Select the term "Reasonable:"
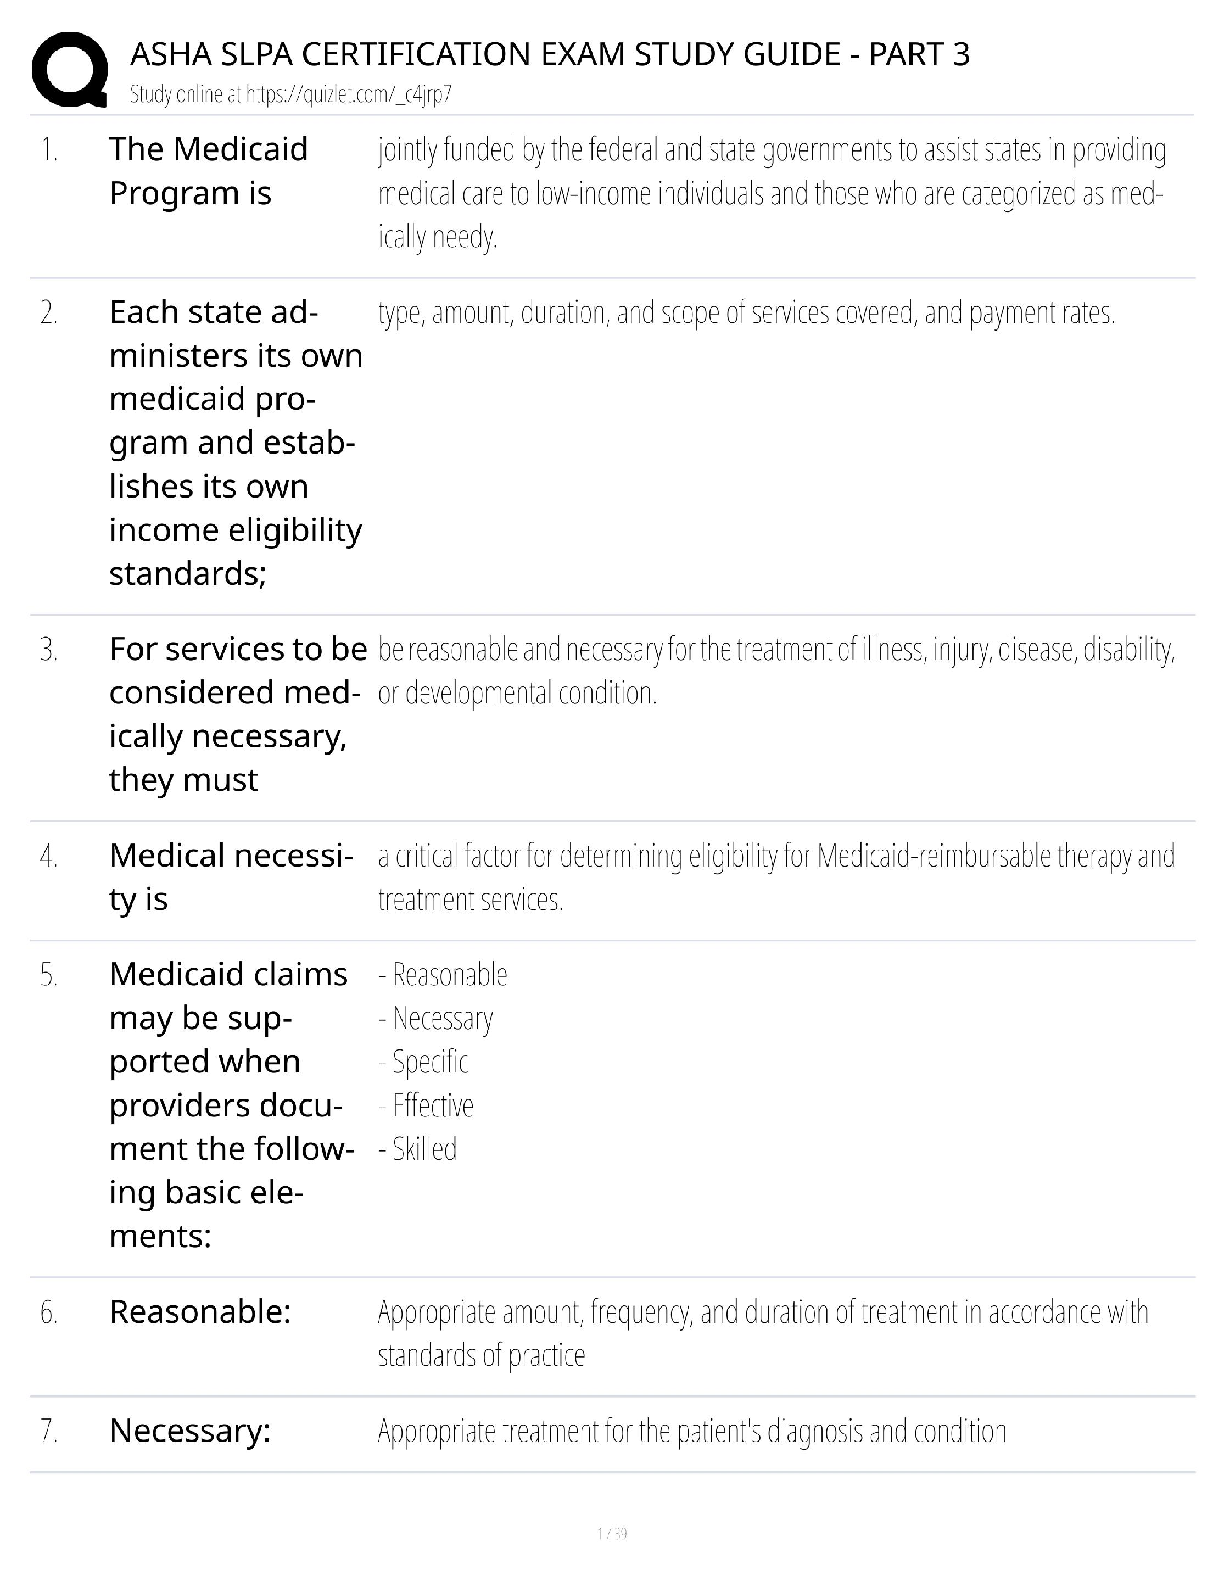 point(200,1311)
